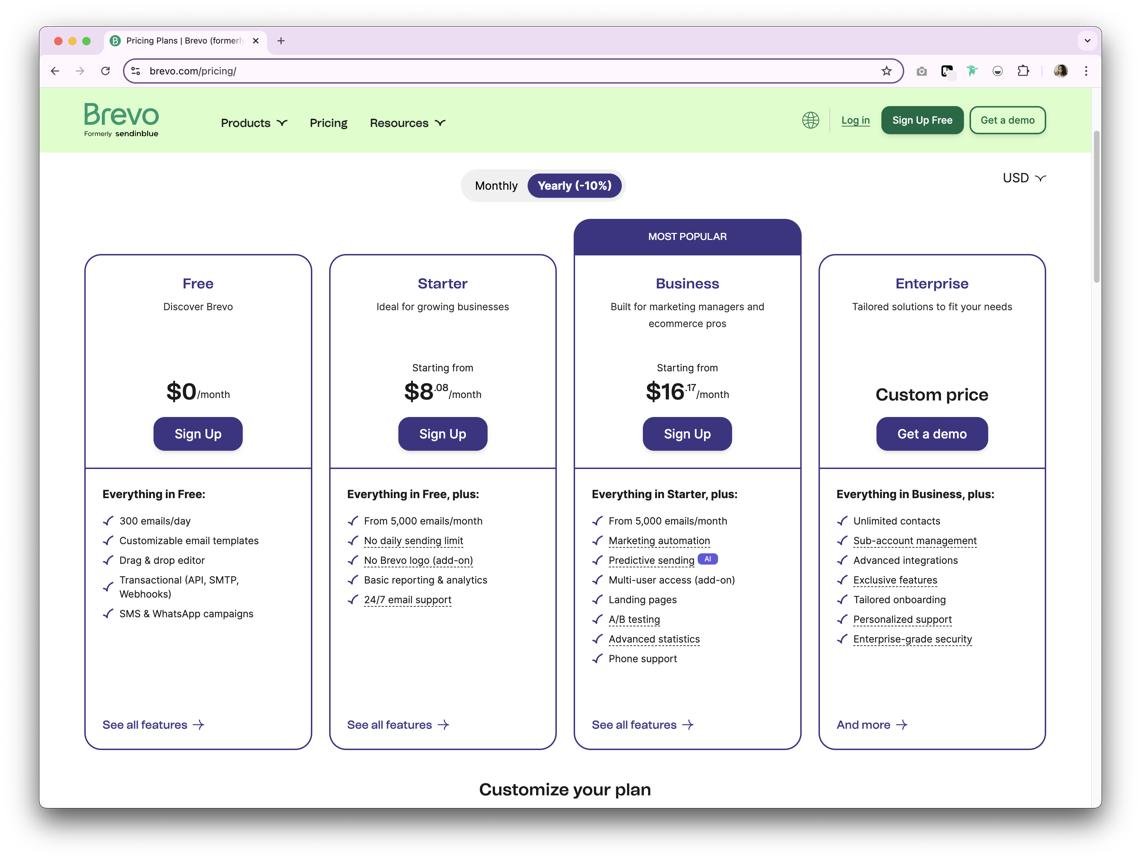Open the Pricing nav link

328,123
